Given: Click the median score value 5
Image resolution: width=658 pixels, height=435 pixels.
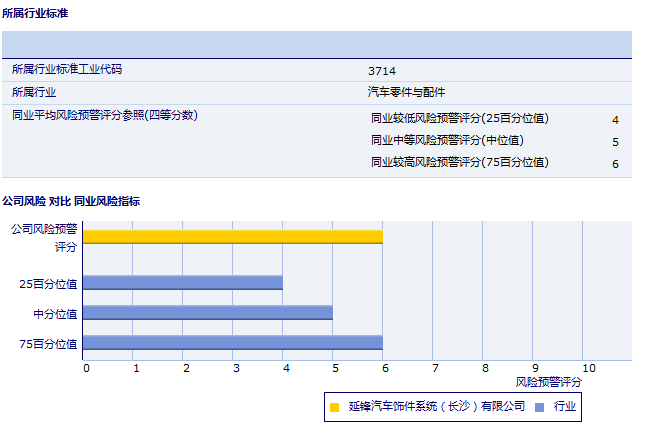Looking at the screenshot, I should 615,142.
